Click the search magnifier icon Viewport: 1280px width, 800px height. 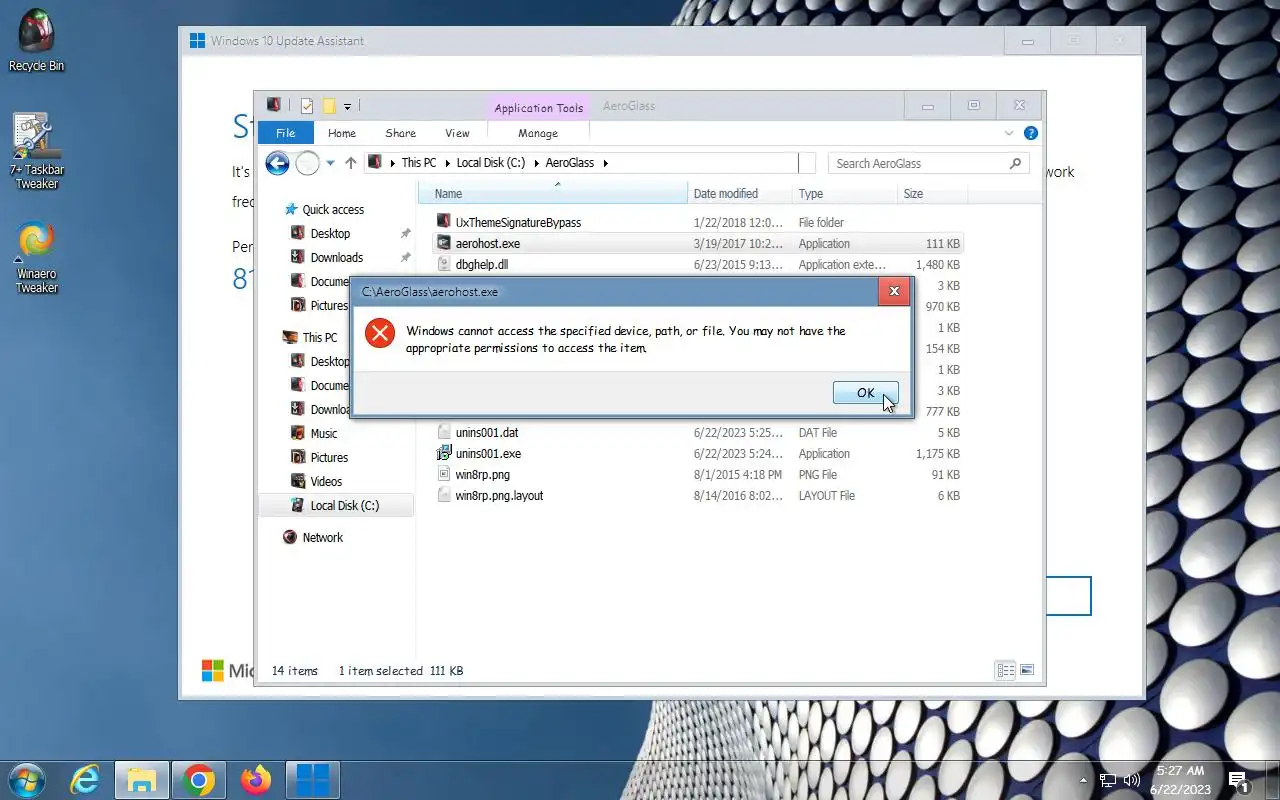pyautogui.click(x=1015, y=163)
